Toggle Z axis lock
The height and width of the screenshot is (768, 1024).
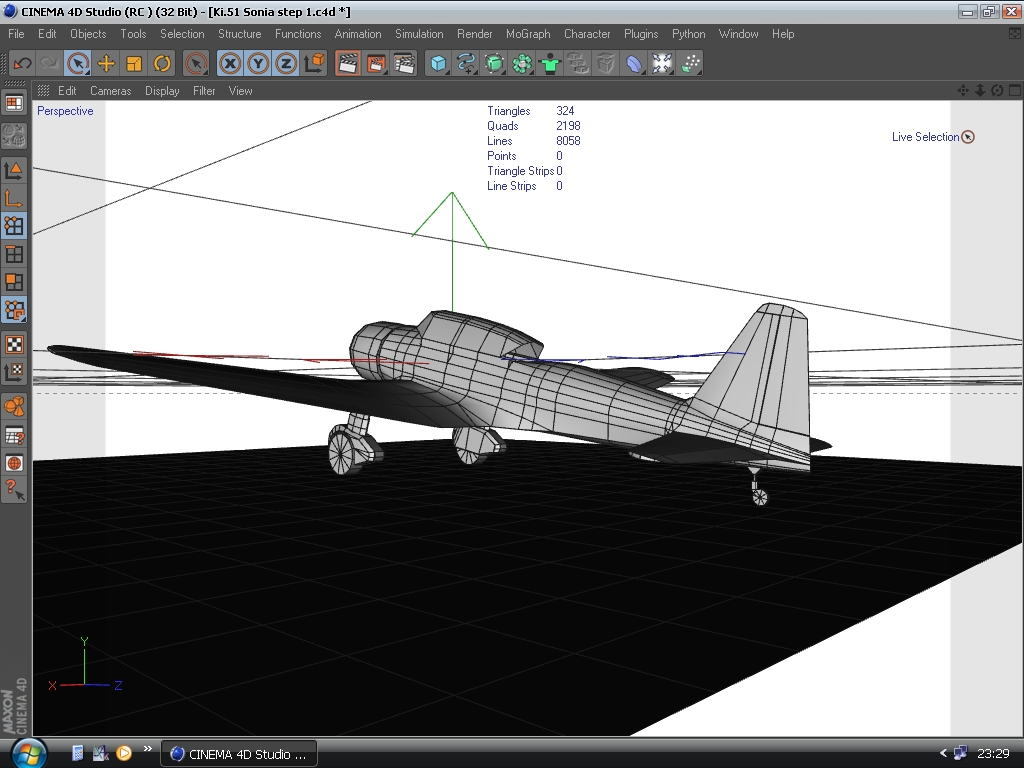286,63
